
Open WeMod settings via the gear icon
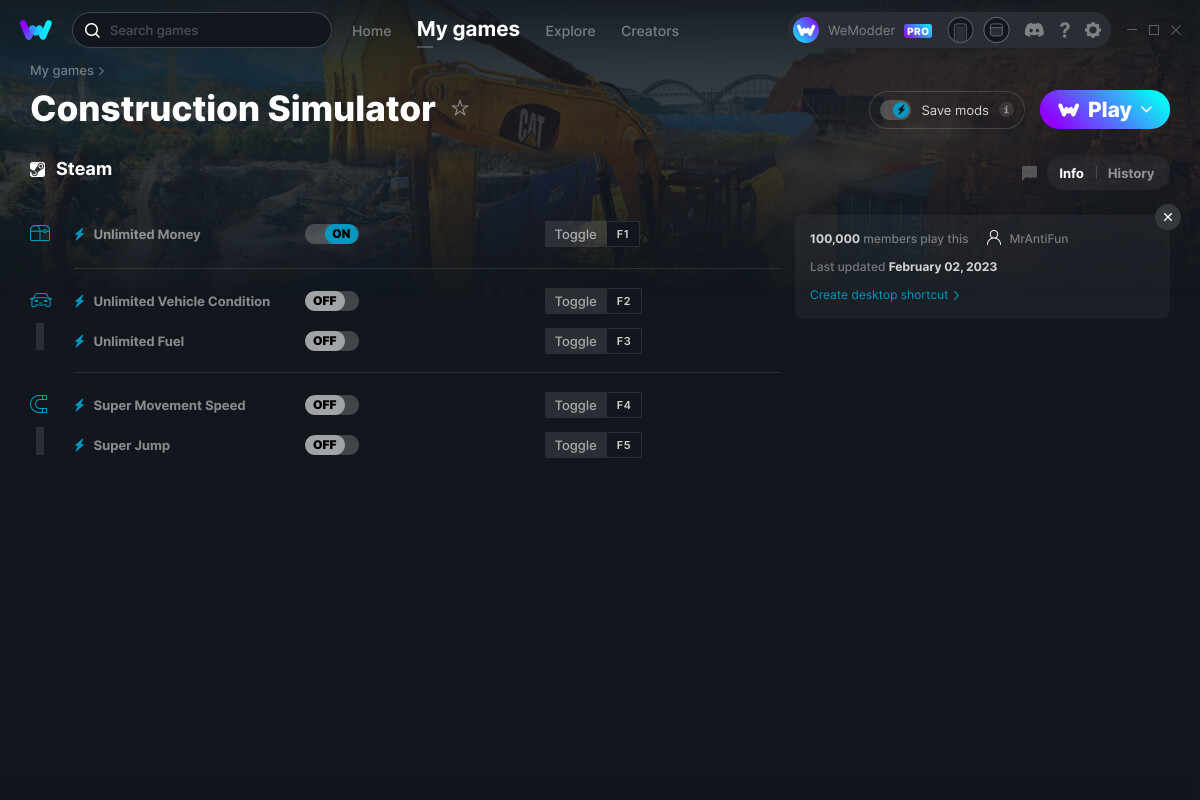point(1093,30)
